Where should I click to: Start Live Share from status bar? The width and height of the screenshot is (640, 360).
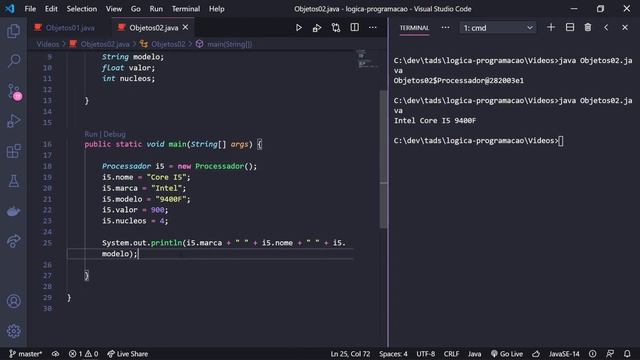tap(127, 354)
